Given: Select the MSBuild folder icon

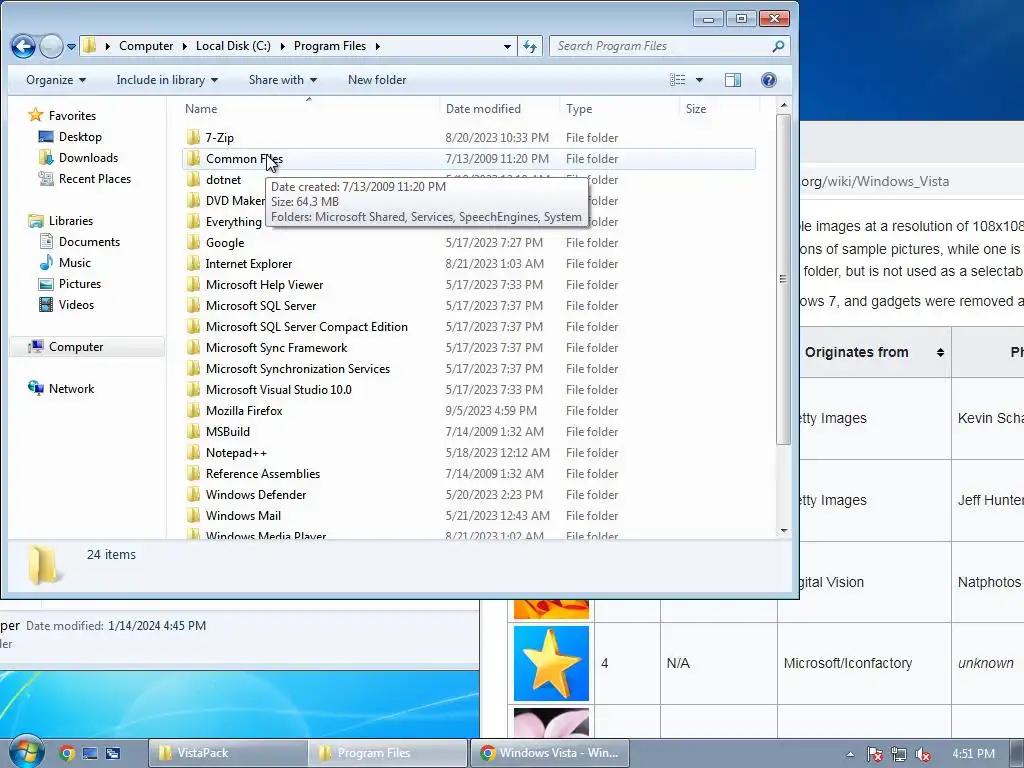Looking at the screenshot, I should [x=193, y=431].
